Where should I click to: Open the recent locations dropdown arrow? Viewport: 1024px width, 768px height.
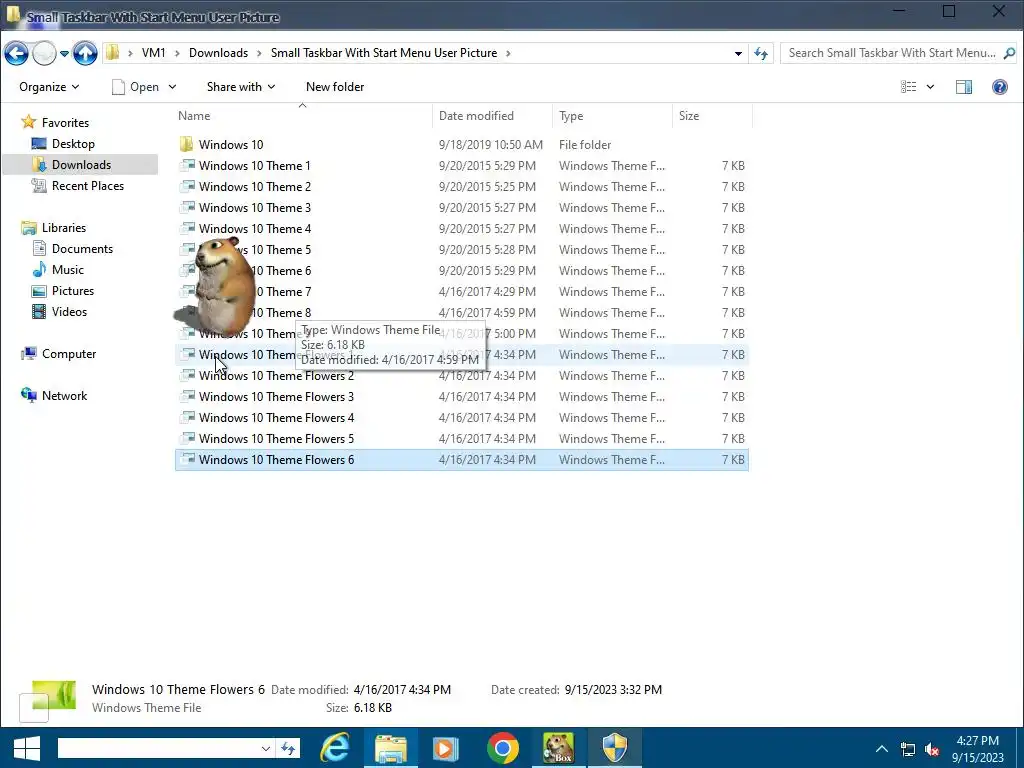[64, 54]
